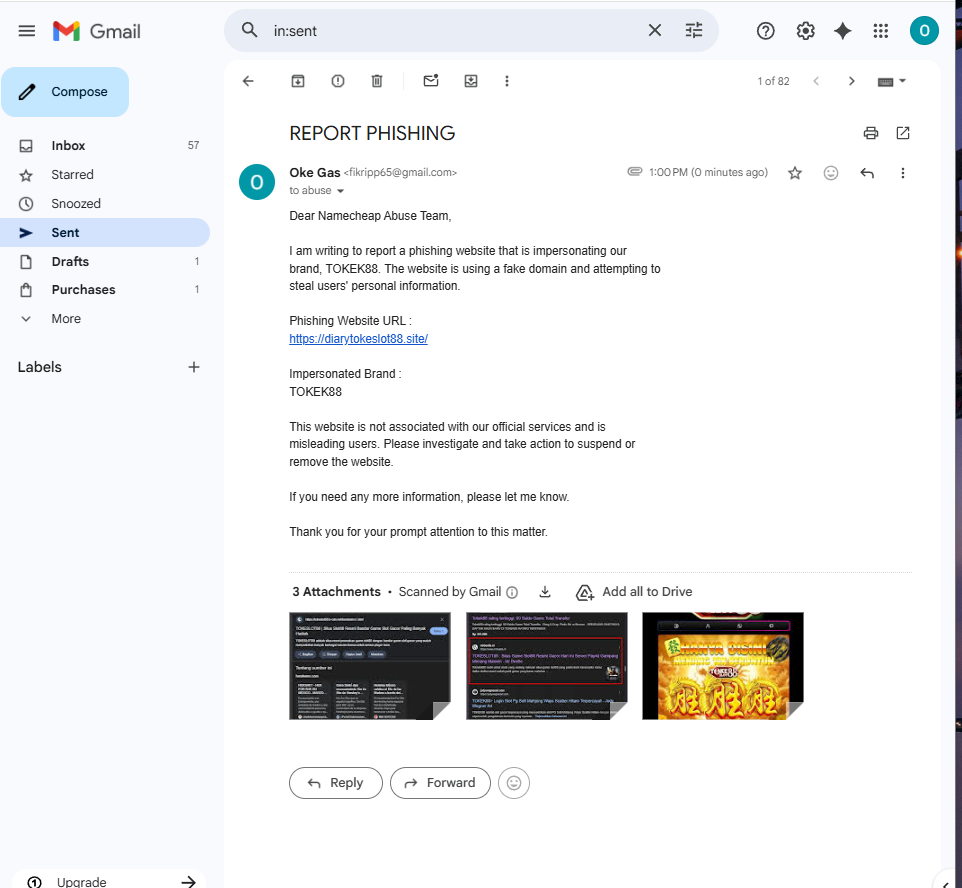Open the first attachment thumbnail

[369, 666]
